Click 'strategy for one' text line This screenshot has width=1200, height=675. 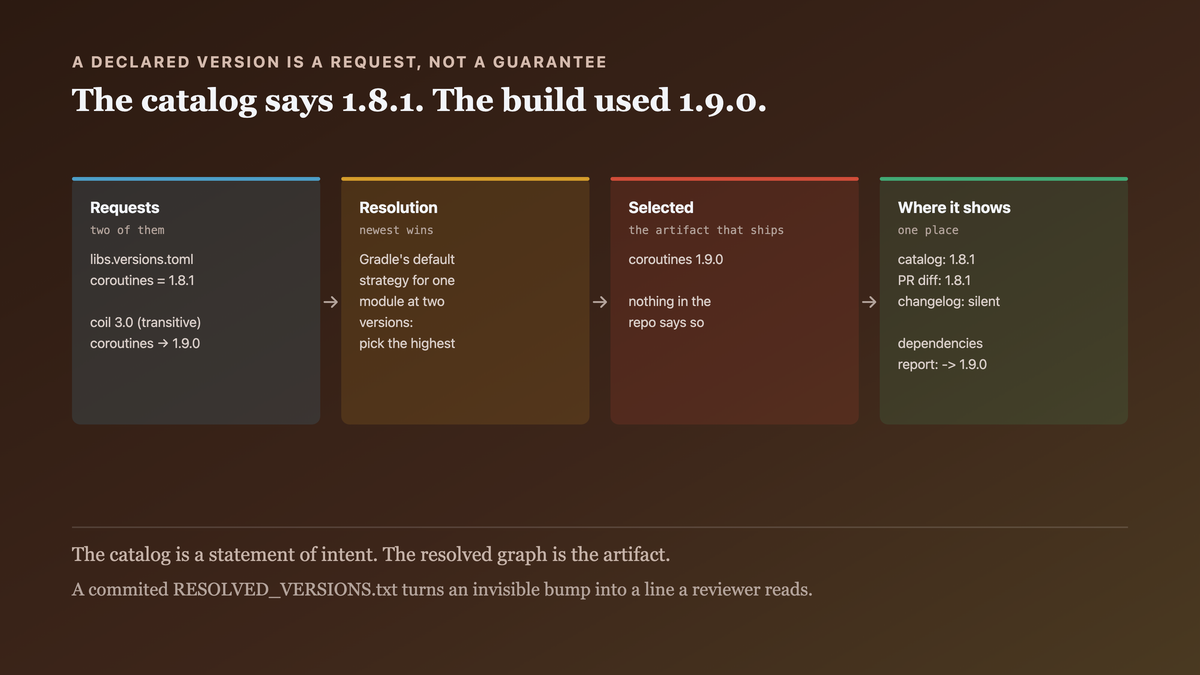(x=407, y=280)
